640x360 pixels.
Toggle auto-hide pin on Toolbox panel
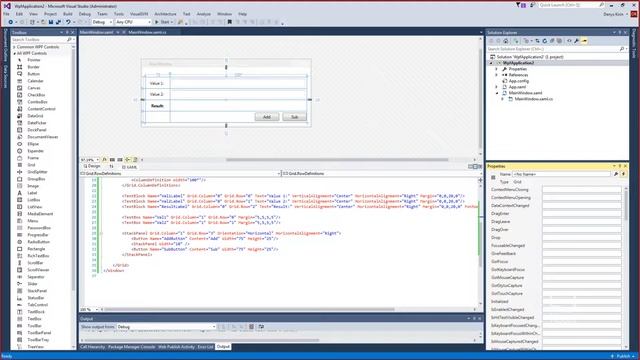pyautogui.click(x=68, y=32)
